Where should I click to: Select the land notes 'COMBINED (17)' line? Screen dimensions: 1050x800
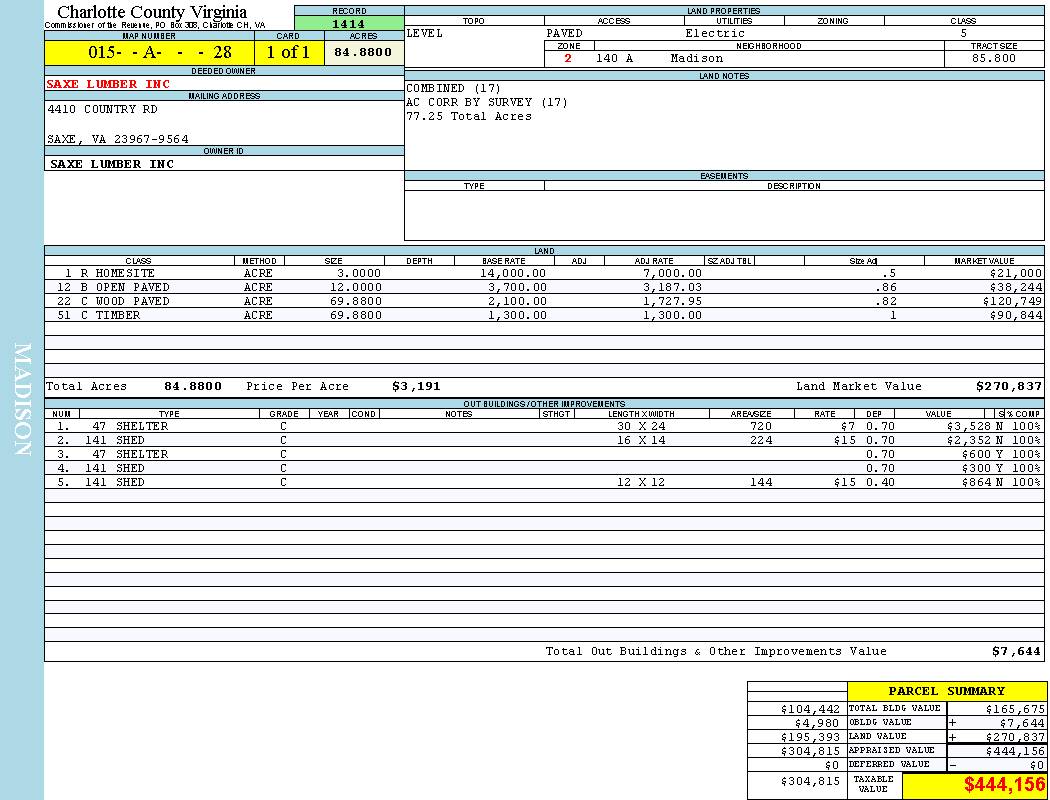453,88
